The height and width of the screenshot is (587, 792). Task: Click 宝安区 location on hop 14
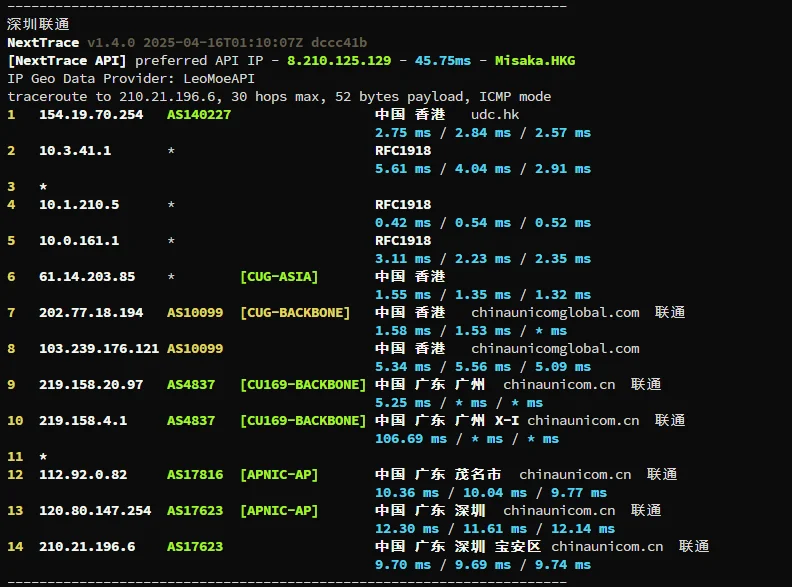517,546
